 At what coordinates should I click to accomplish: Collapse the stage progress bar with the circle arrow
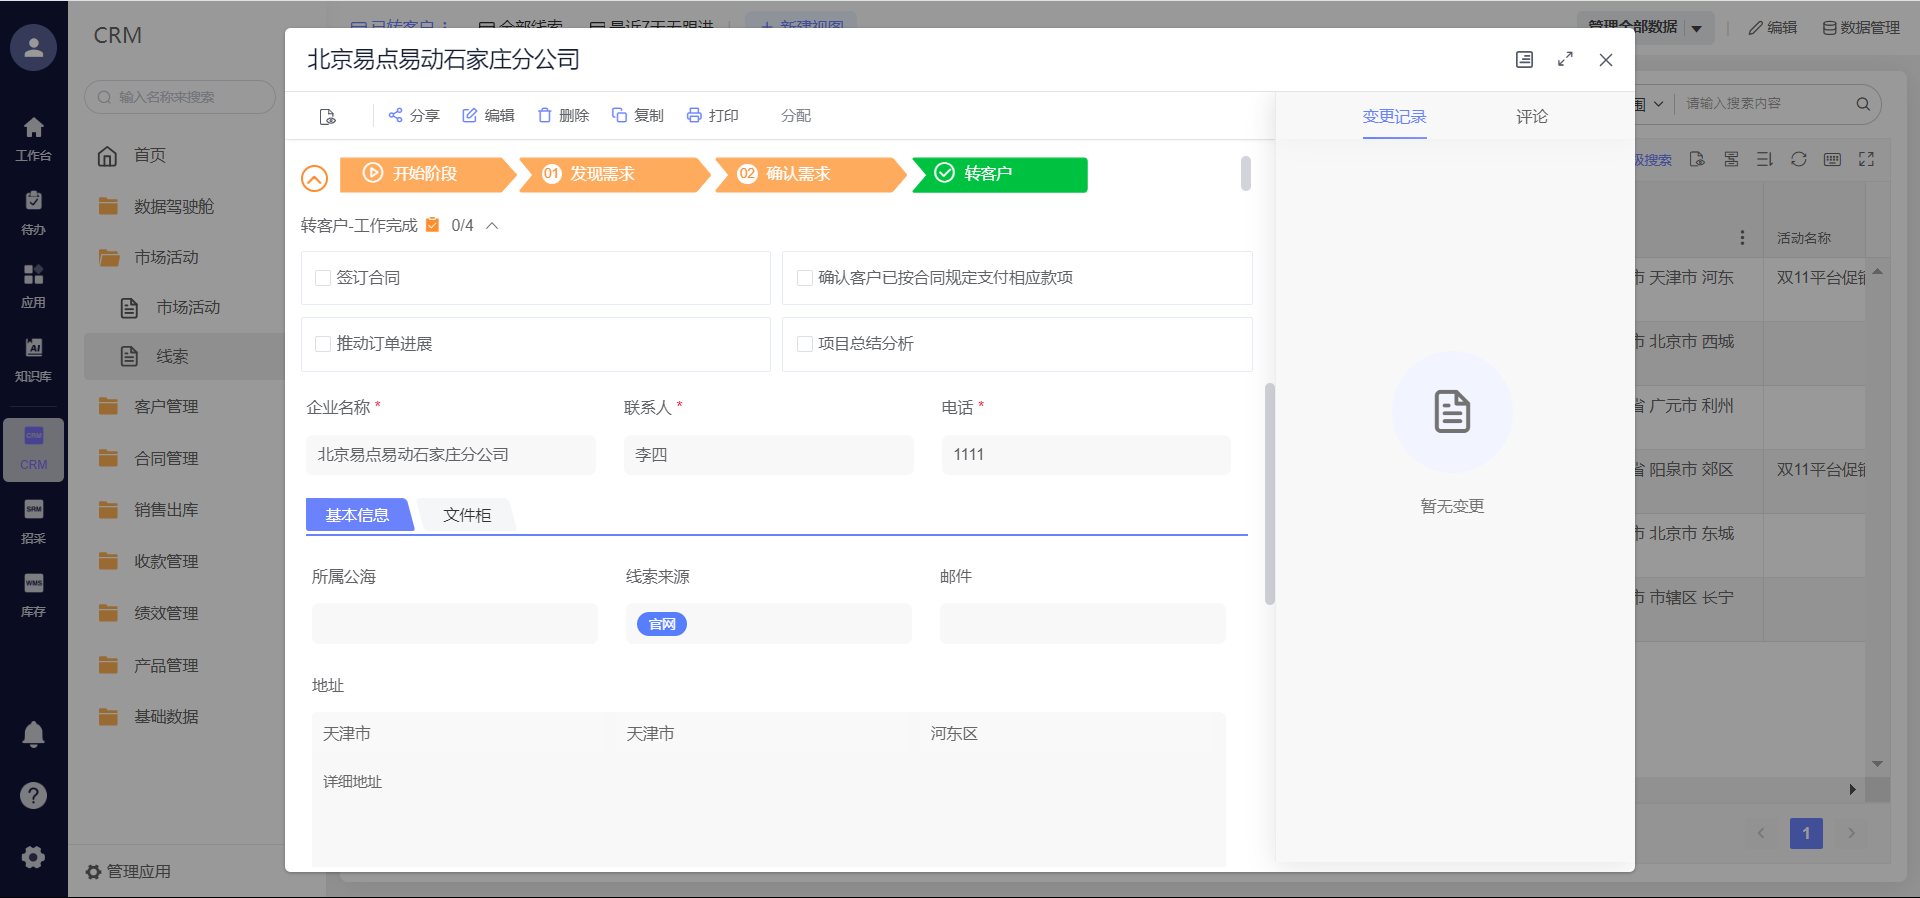314,178
